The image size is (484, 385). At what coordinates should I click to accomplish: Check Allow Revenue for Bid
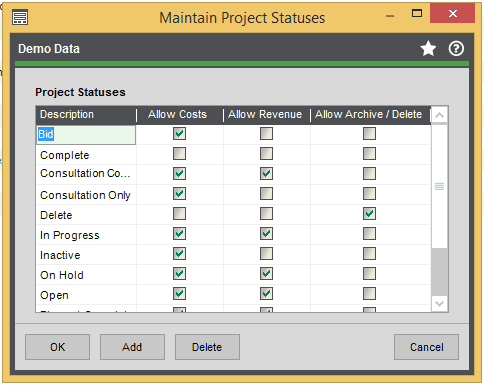266,134
